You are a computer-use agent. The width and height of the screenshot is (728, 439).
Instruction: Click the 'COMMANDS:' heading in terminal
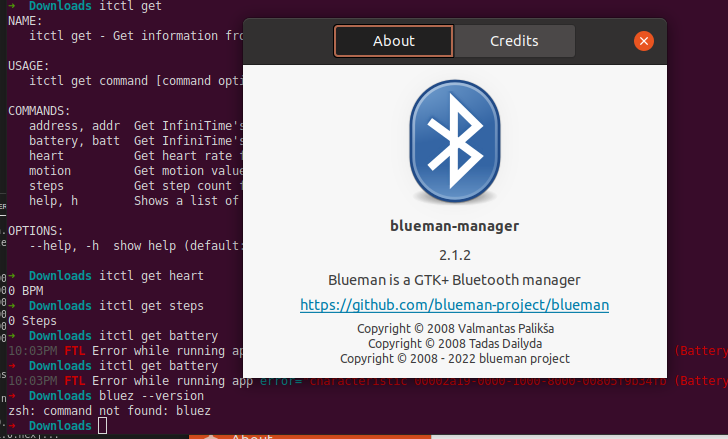(39, 110)
